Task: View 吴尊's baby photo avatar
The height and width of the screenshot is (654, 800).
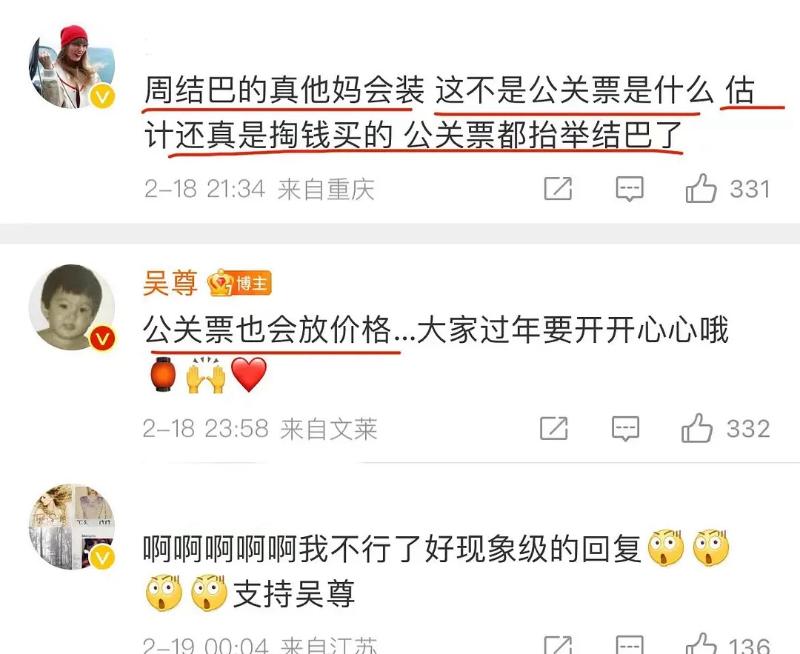Action: tap(72, 307)
